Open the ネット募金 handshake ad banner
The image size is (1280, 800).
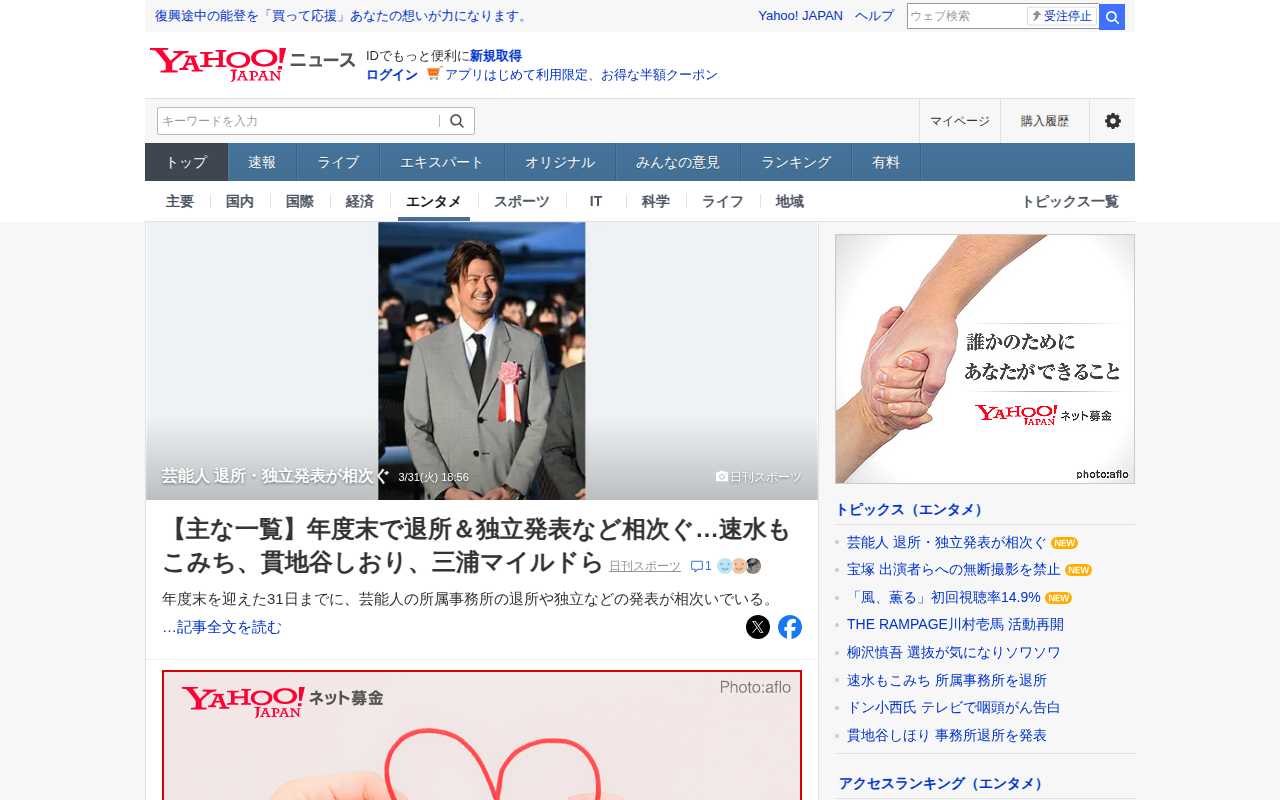tap(985, 359)
